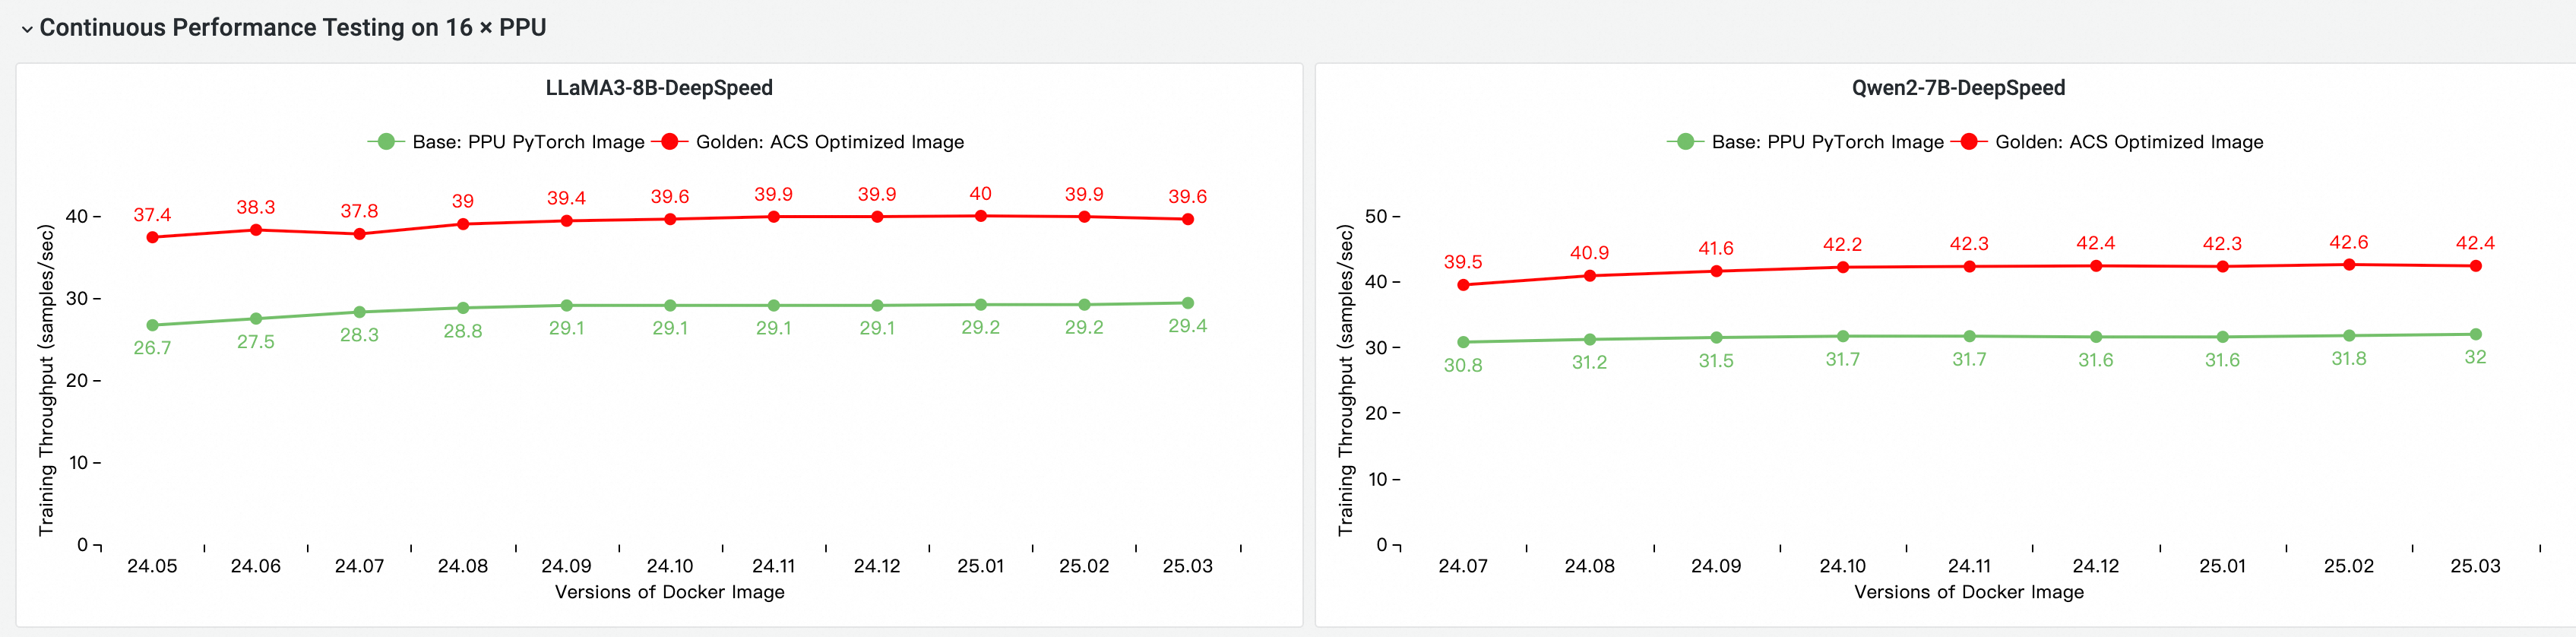Screen dimensions: 2576x637
Task: Open the LLaMA3-8B-DeepSpeed panel title menu
Action: click(x=658, y=88)
